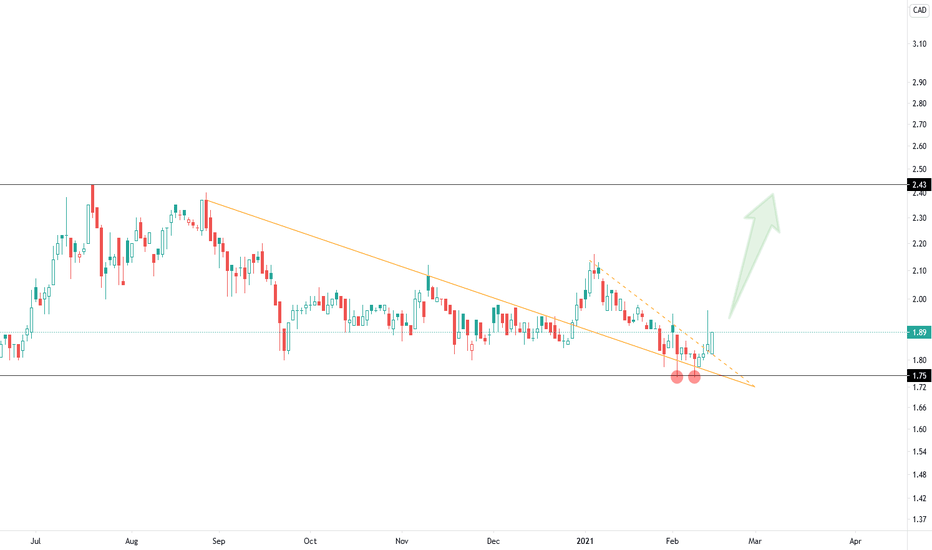932x550 pixels.
Task: Click the Dec date label
Action: tap(493, 541)
